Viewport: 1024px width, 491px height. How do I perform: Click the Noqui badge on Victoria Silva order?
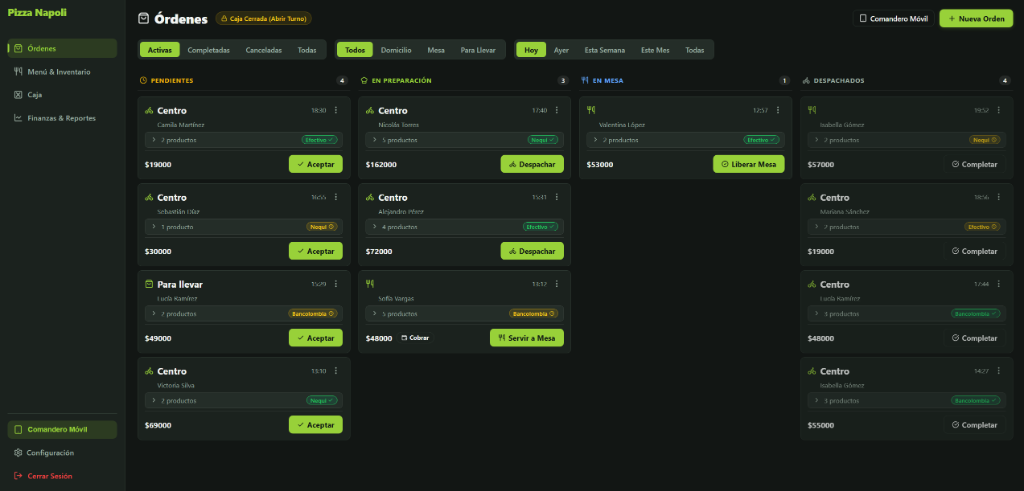pos(322,400)
